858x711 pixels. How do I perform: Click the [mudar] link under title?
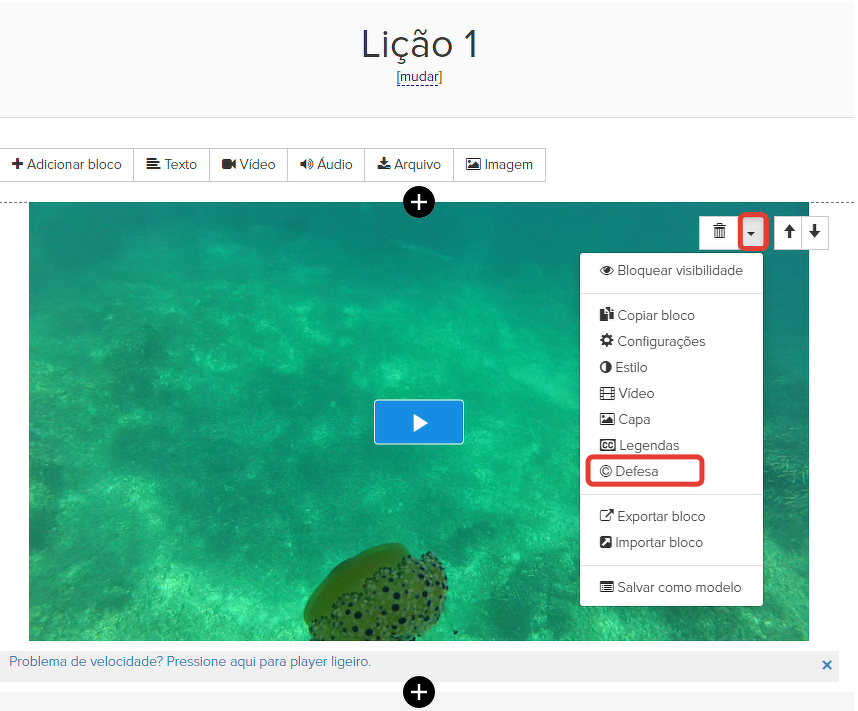419,77
